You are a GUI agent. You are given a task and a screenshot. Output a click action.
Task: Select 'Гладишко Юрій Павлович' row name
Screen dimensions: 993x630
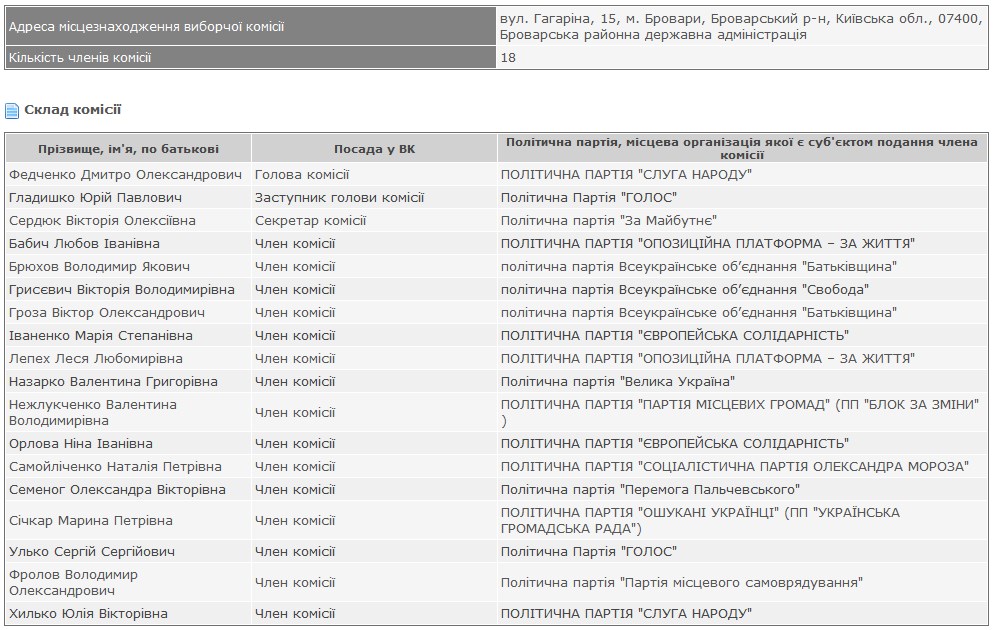pos(95,198)
